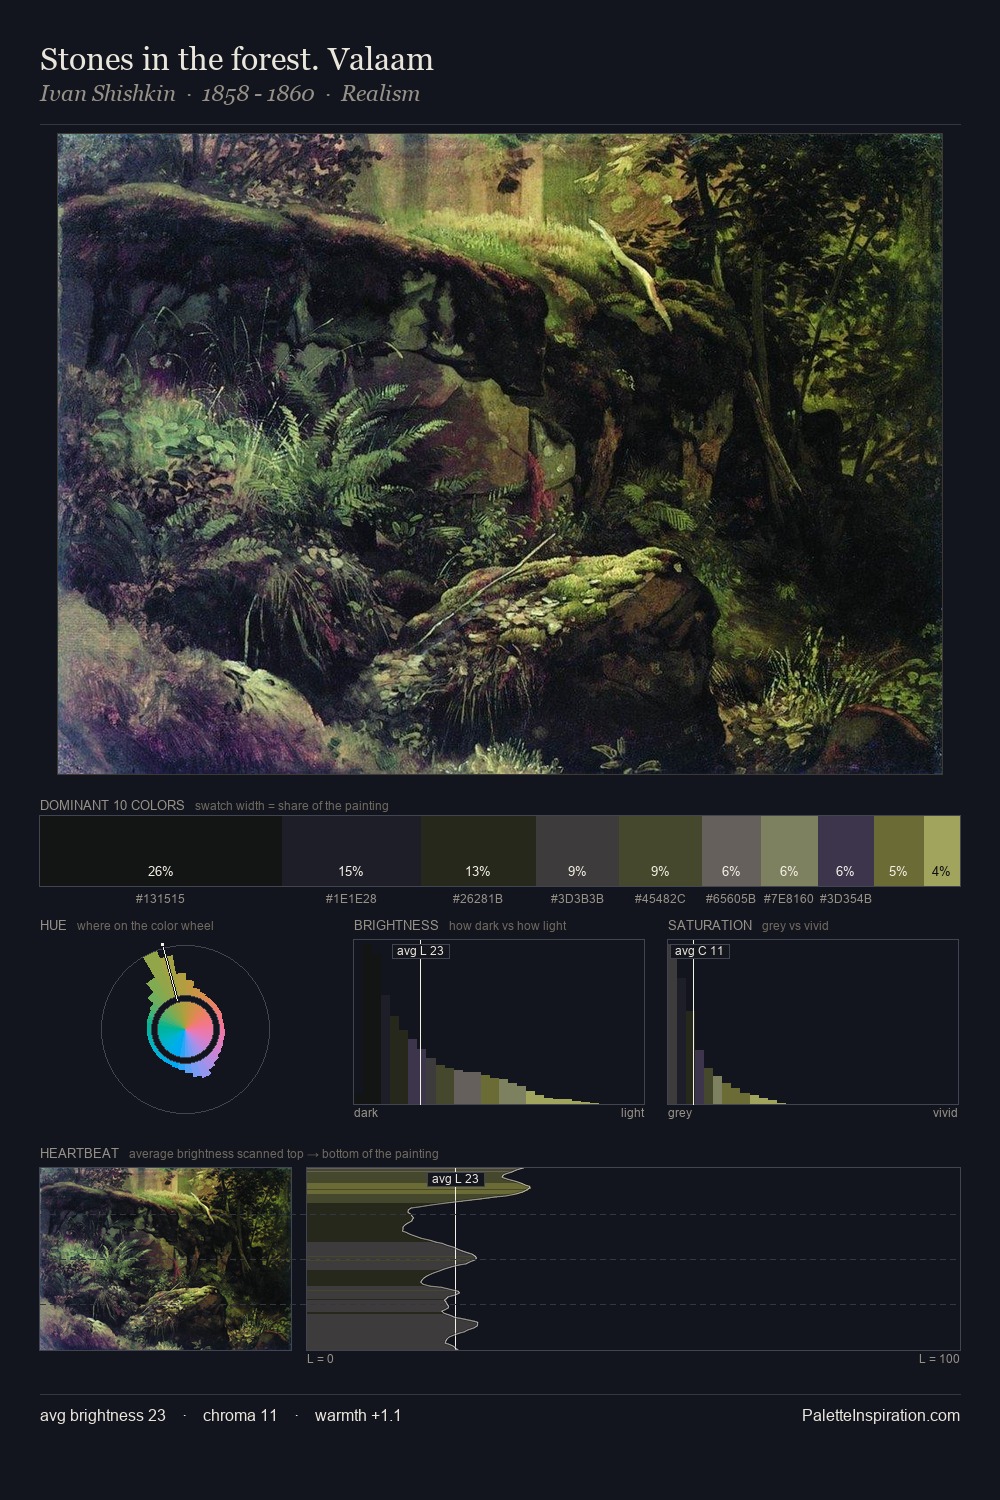This screenshot has height=1500, width=1000.
Task: Click the footer 'avg brightness 23' stat
Action: 103,1415
